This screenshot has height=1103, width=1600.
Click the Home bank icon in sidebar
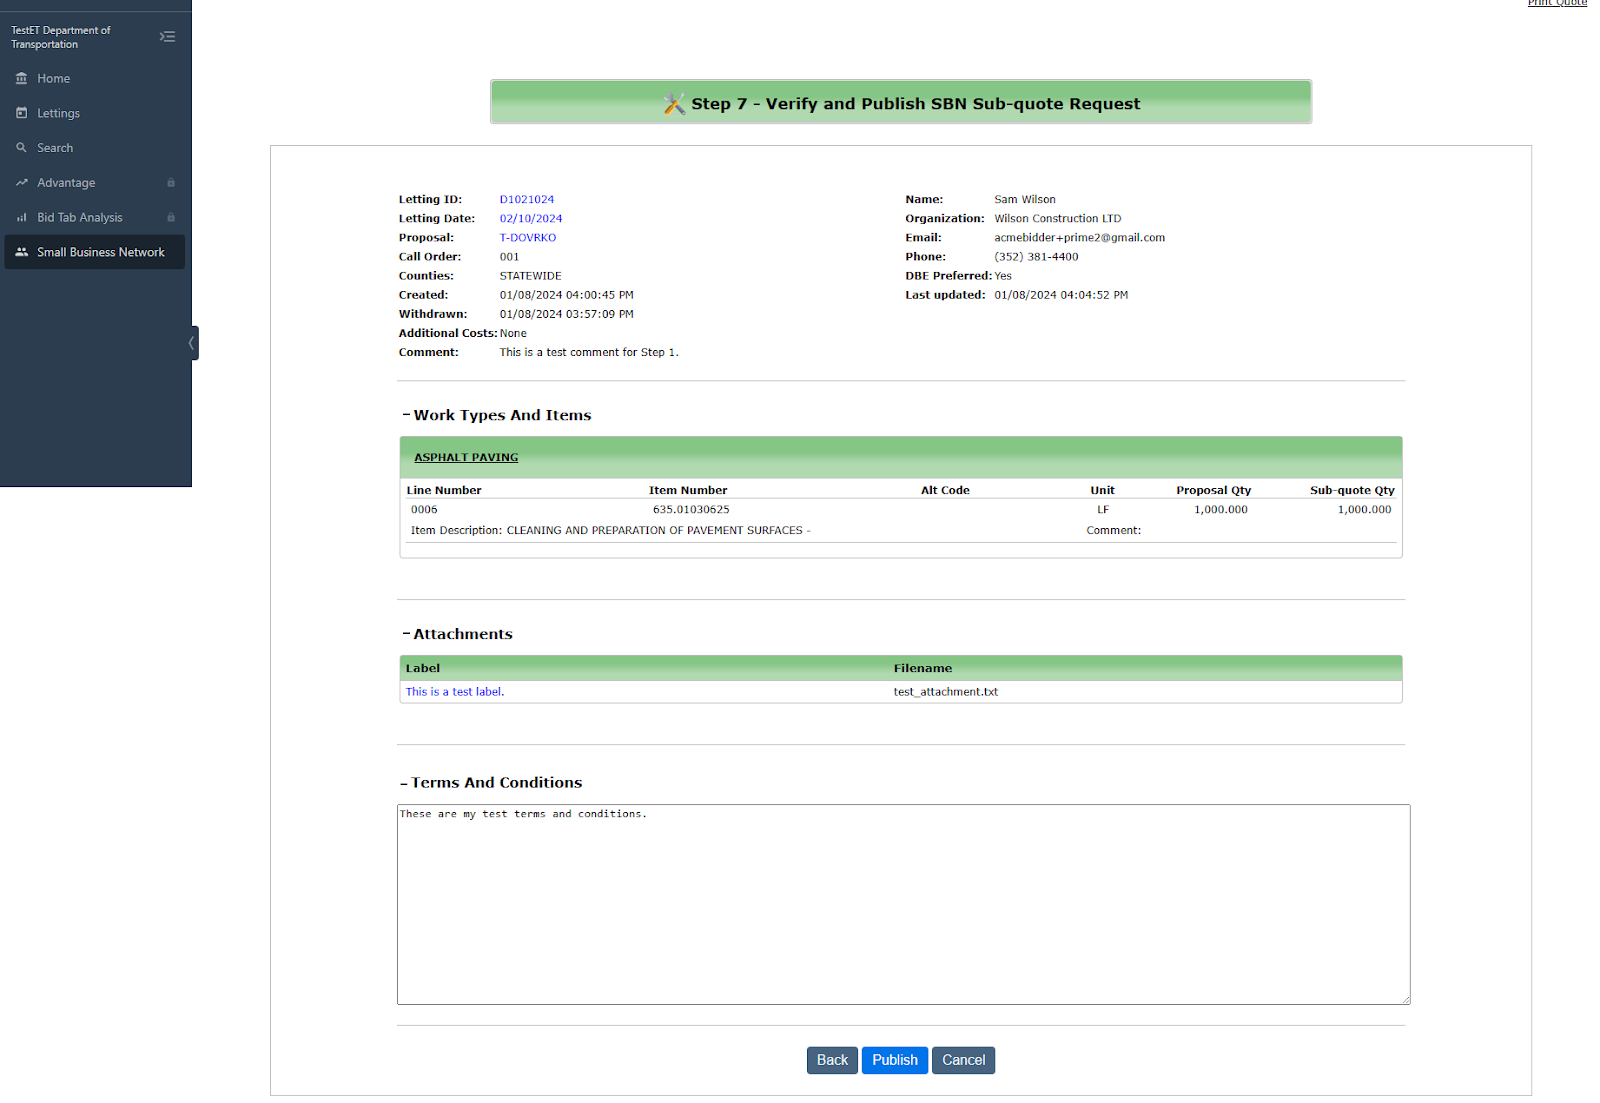click(21, 78)
